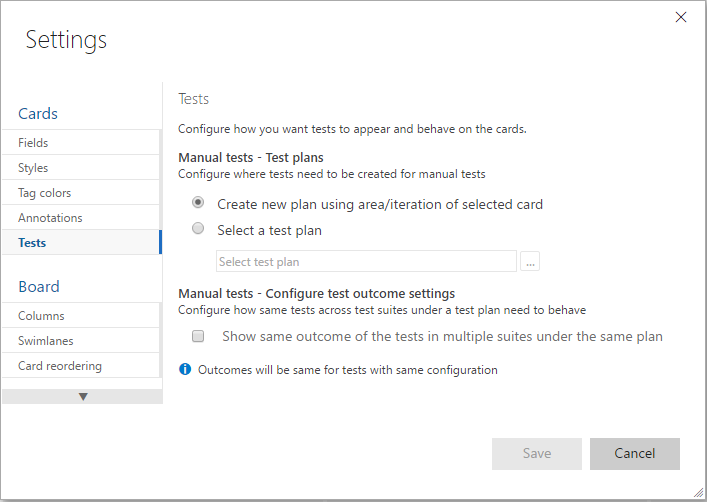This screenshot has height=502, width=707.
Task: Click the ellipsis browse button for test plan
Action: coord(530,261)
